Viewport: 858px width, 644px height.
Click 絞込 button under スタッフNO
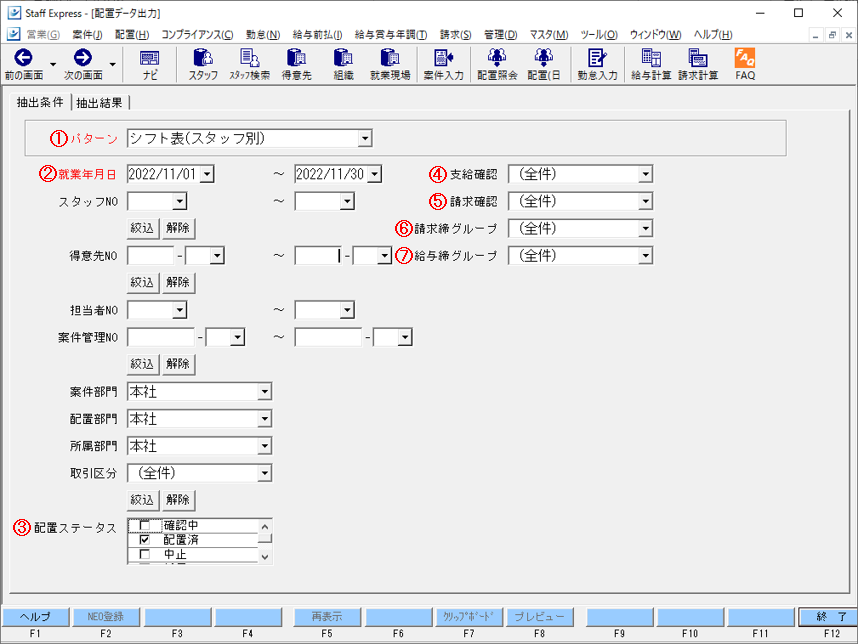[x=142, y=228]
